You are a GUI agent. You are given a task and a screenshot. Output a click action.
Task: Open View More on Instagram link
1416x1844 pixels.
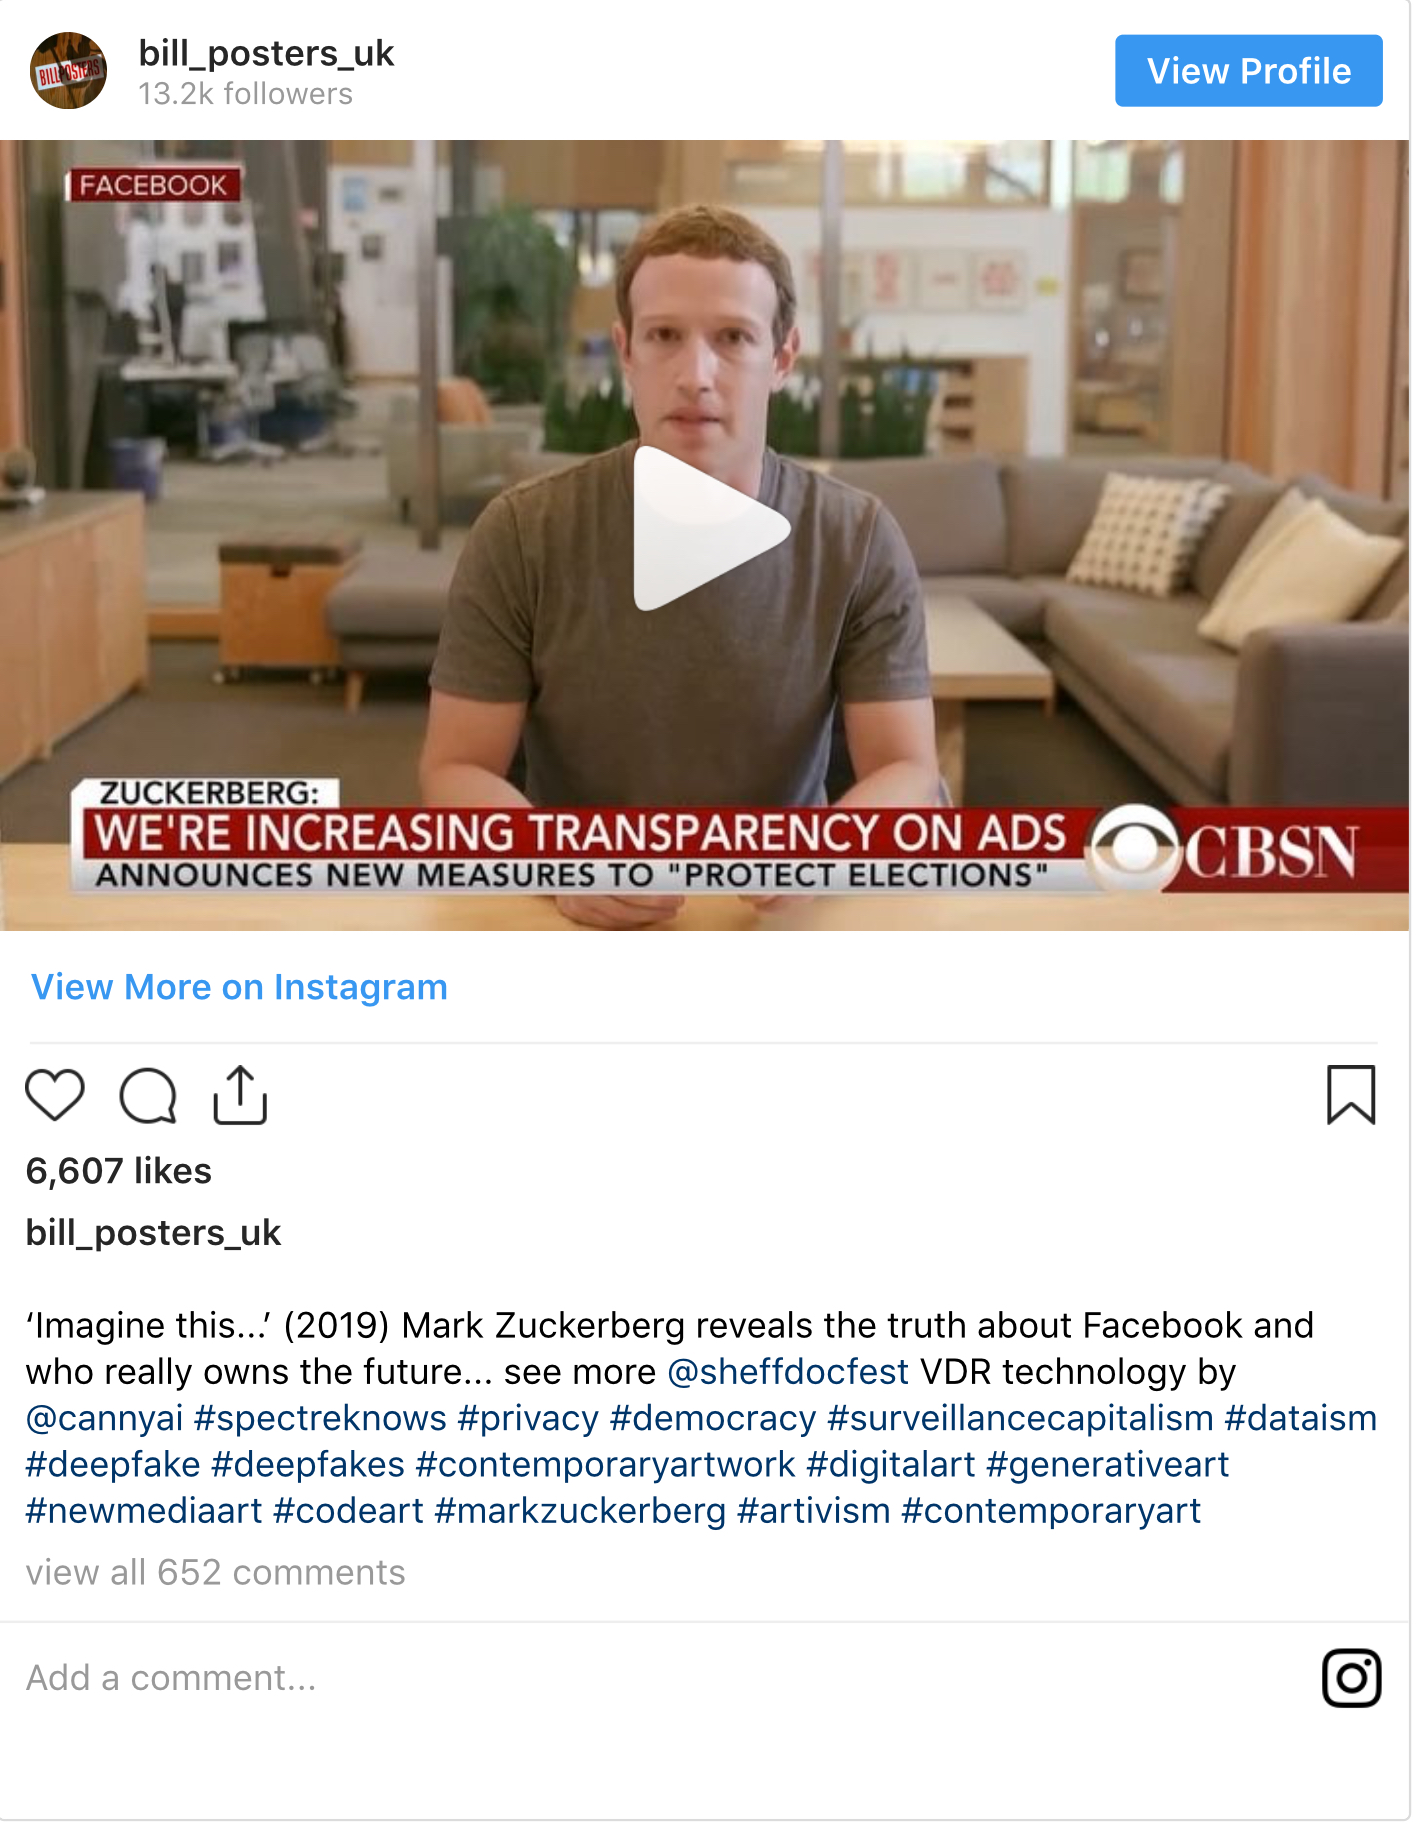point(239,987)
